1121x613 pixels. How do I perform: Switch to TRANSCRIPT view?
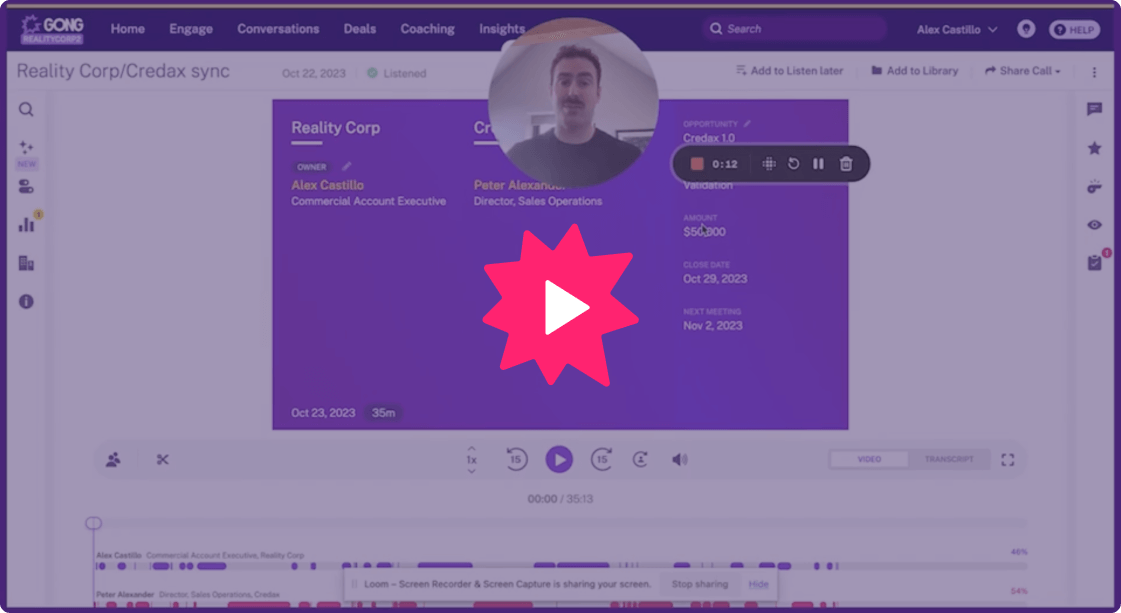click(x=949, y=459)
